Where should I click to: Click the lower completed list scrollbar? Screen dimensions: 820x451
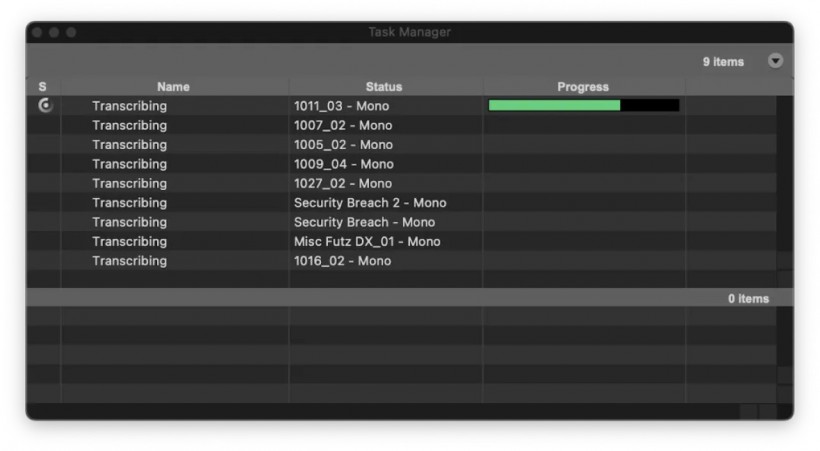point(784,355)
